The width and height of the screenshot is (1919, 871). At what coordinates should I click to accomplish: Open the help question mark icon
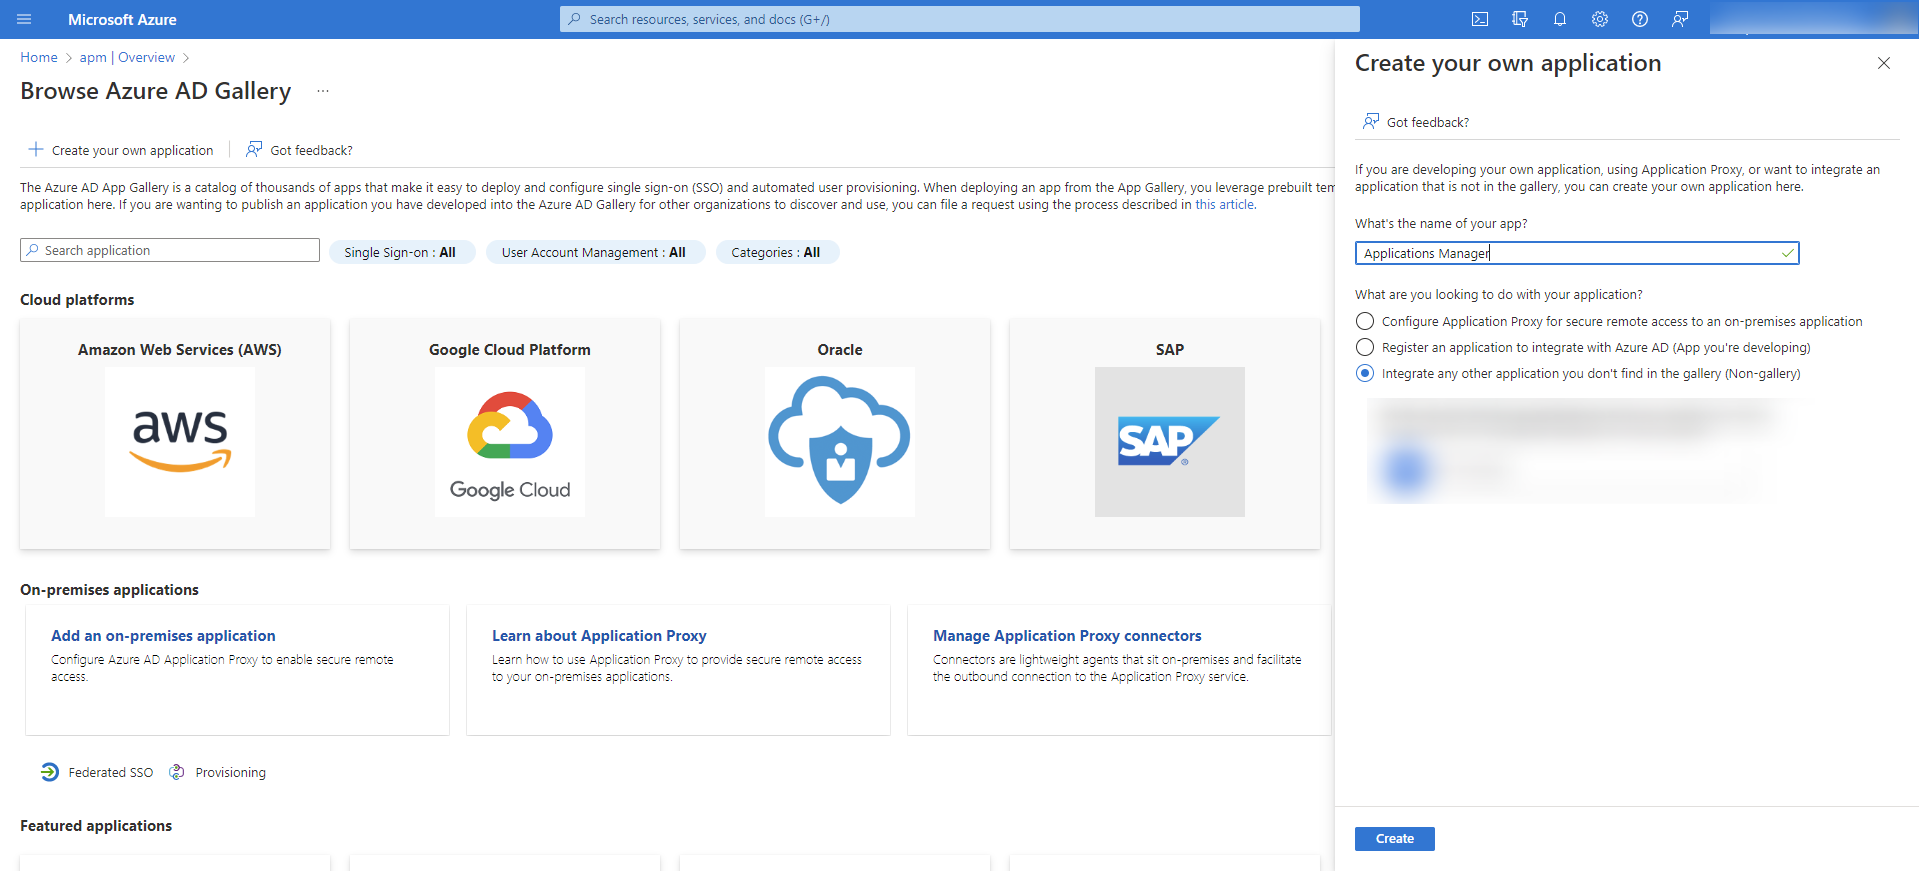[1640, 19]
